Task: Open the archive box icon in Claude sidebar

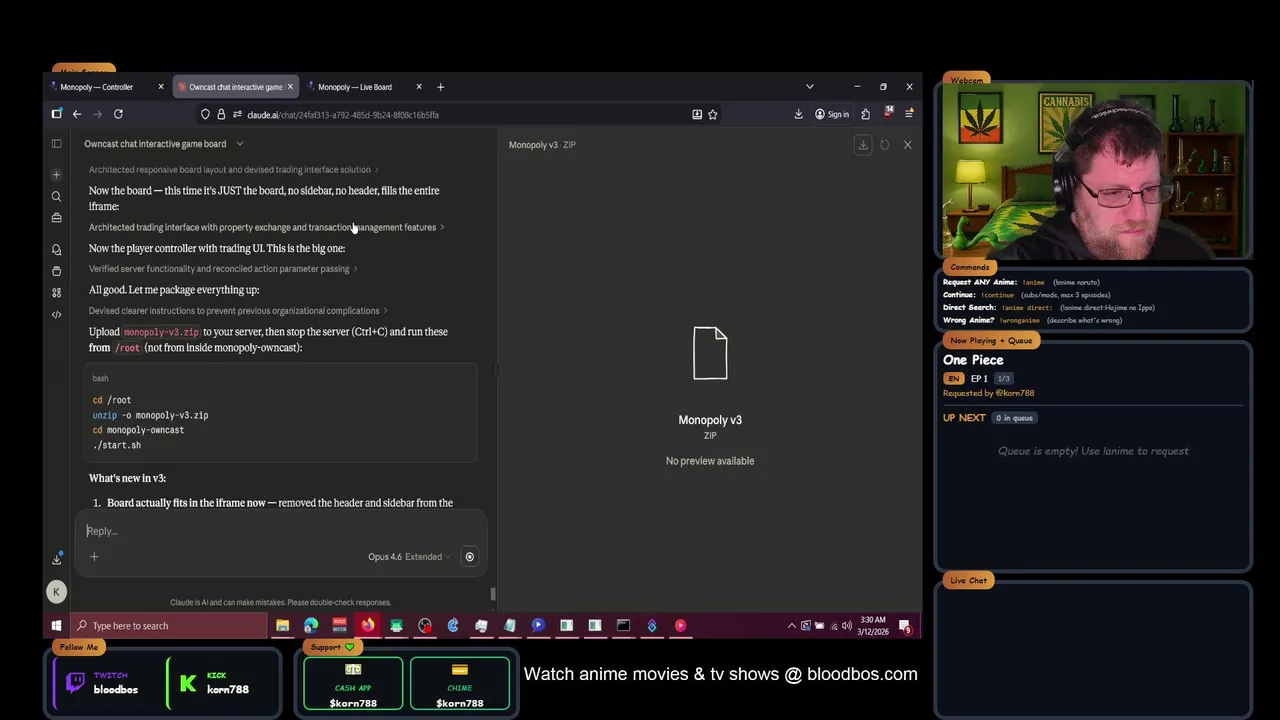Action: [56, 271]
